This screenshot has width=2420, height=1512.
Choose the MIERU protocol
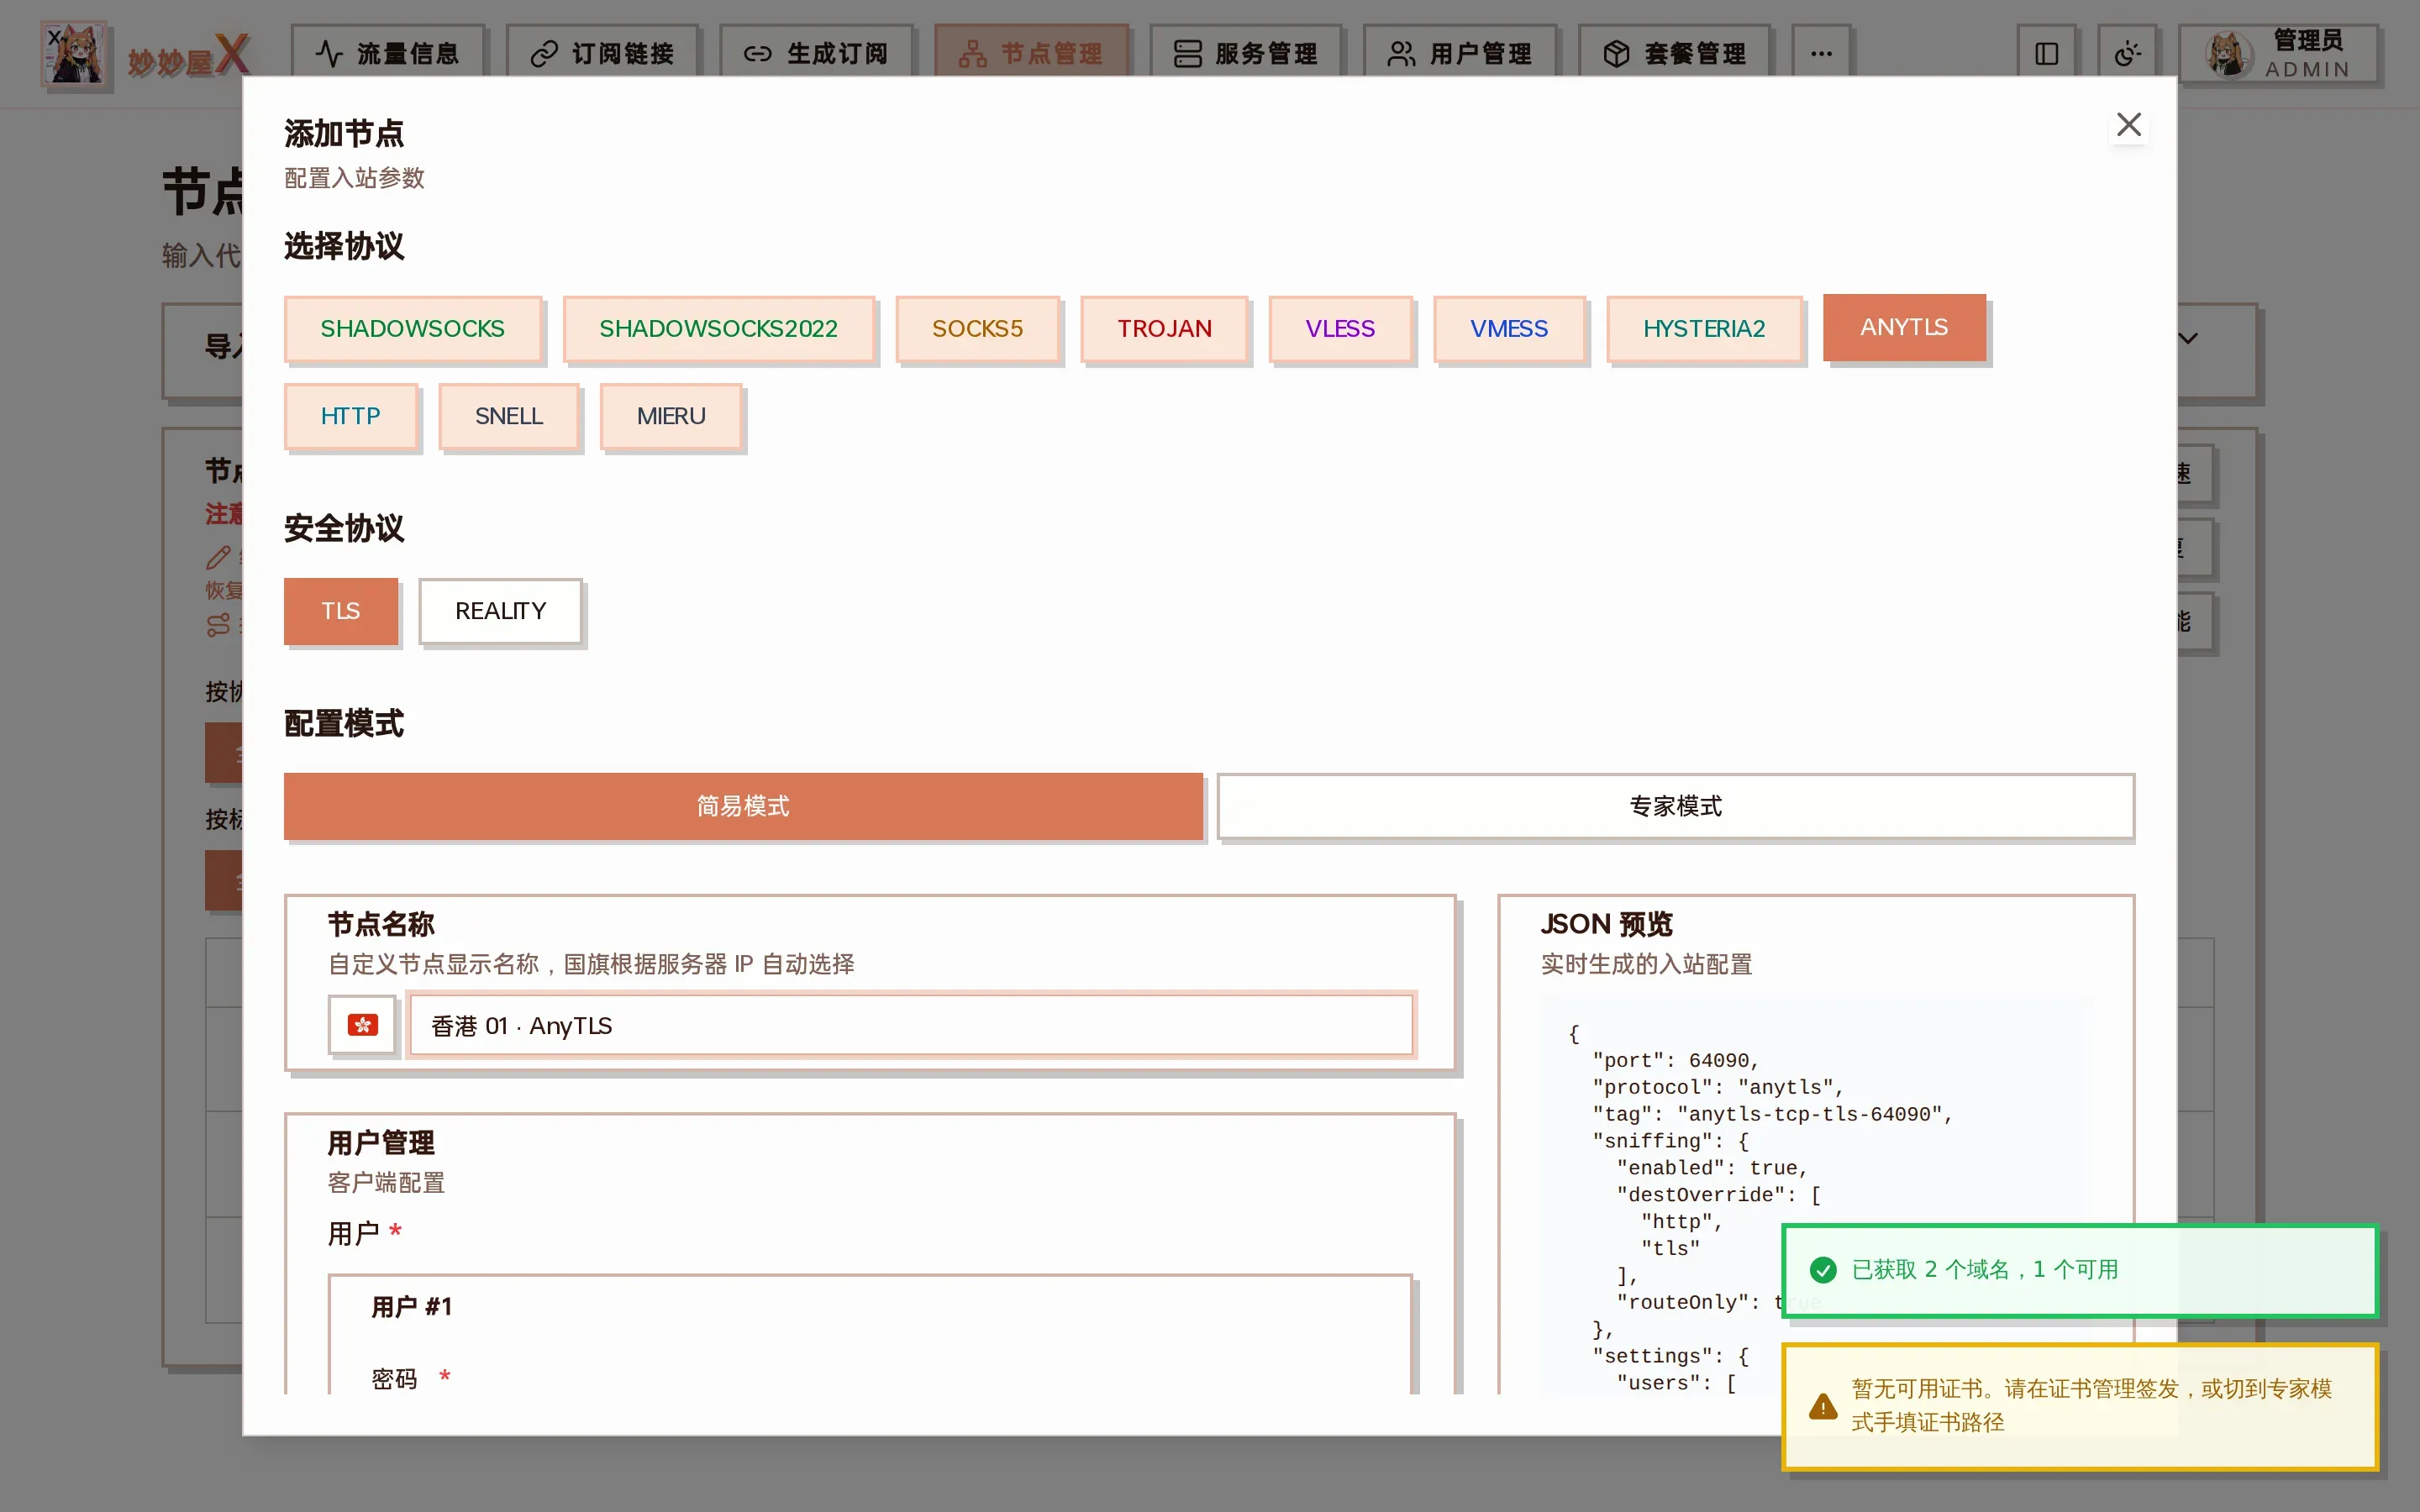coord(671,416)
